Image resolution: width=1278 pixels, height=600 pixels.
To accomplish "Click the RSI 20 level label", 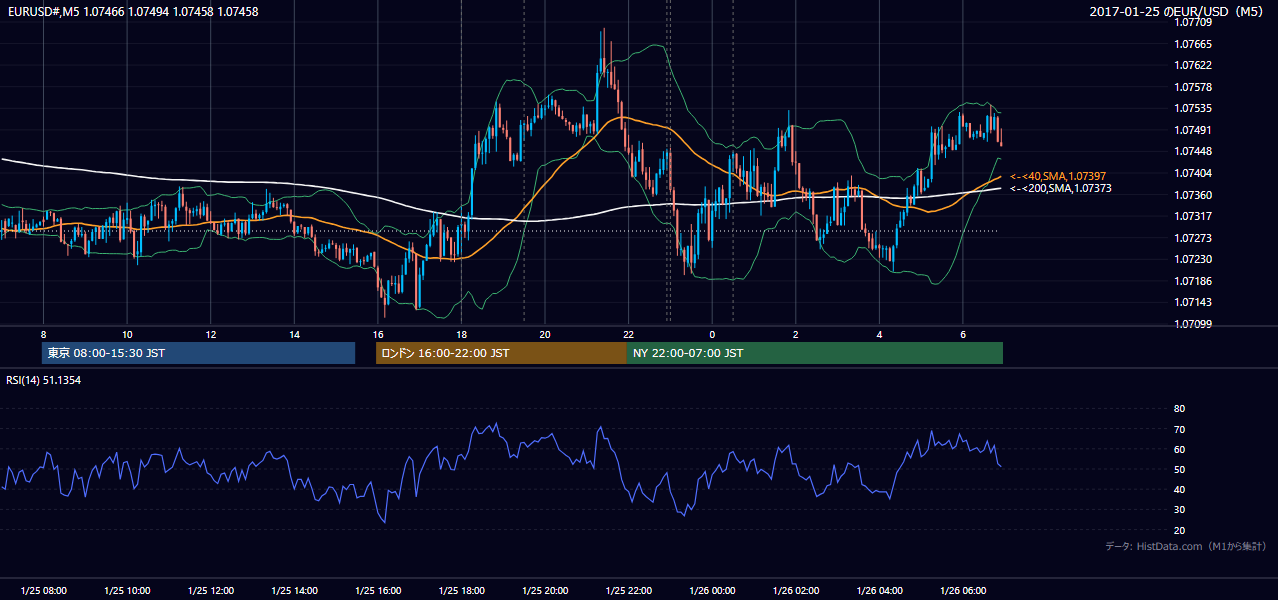I will (1179, 530).
